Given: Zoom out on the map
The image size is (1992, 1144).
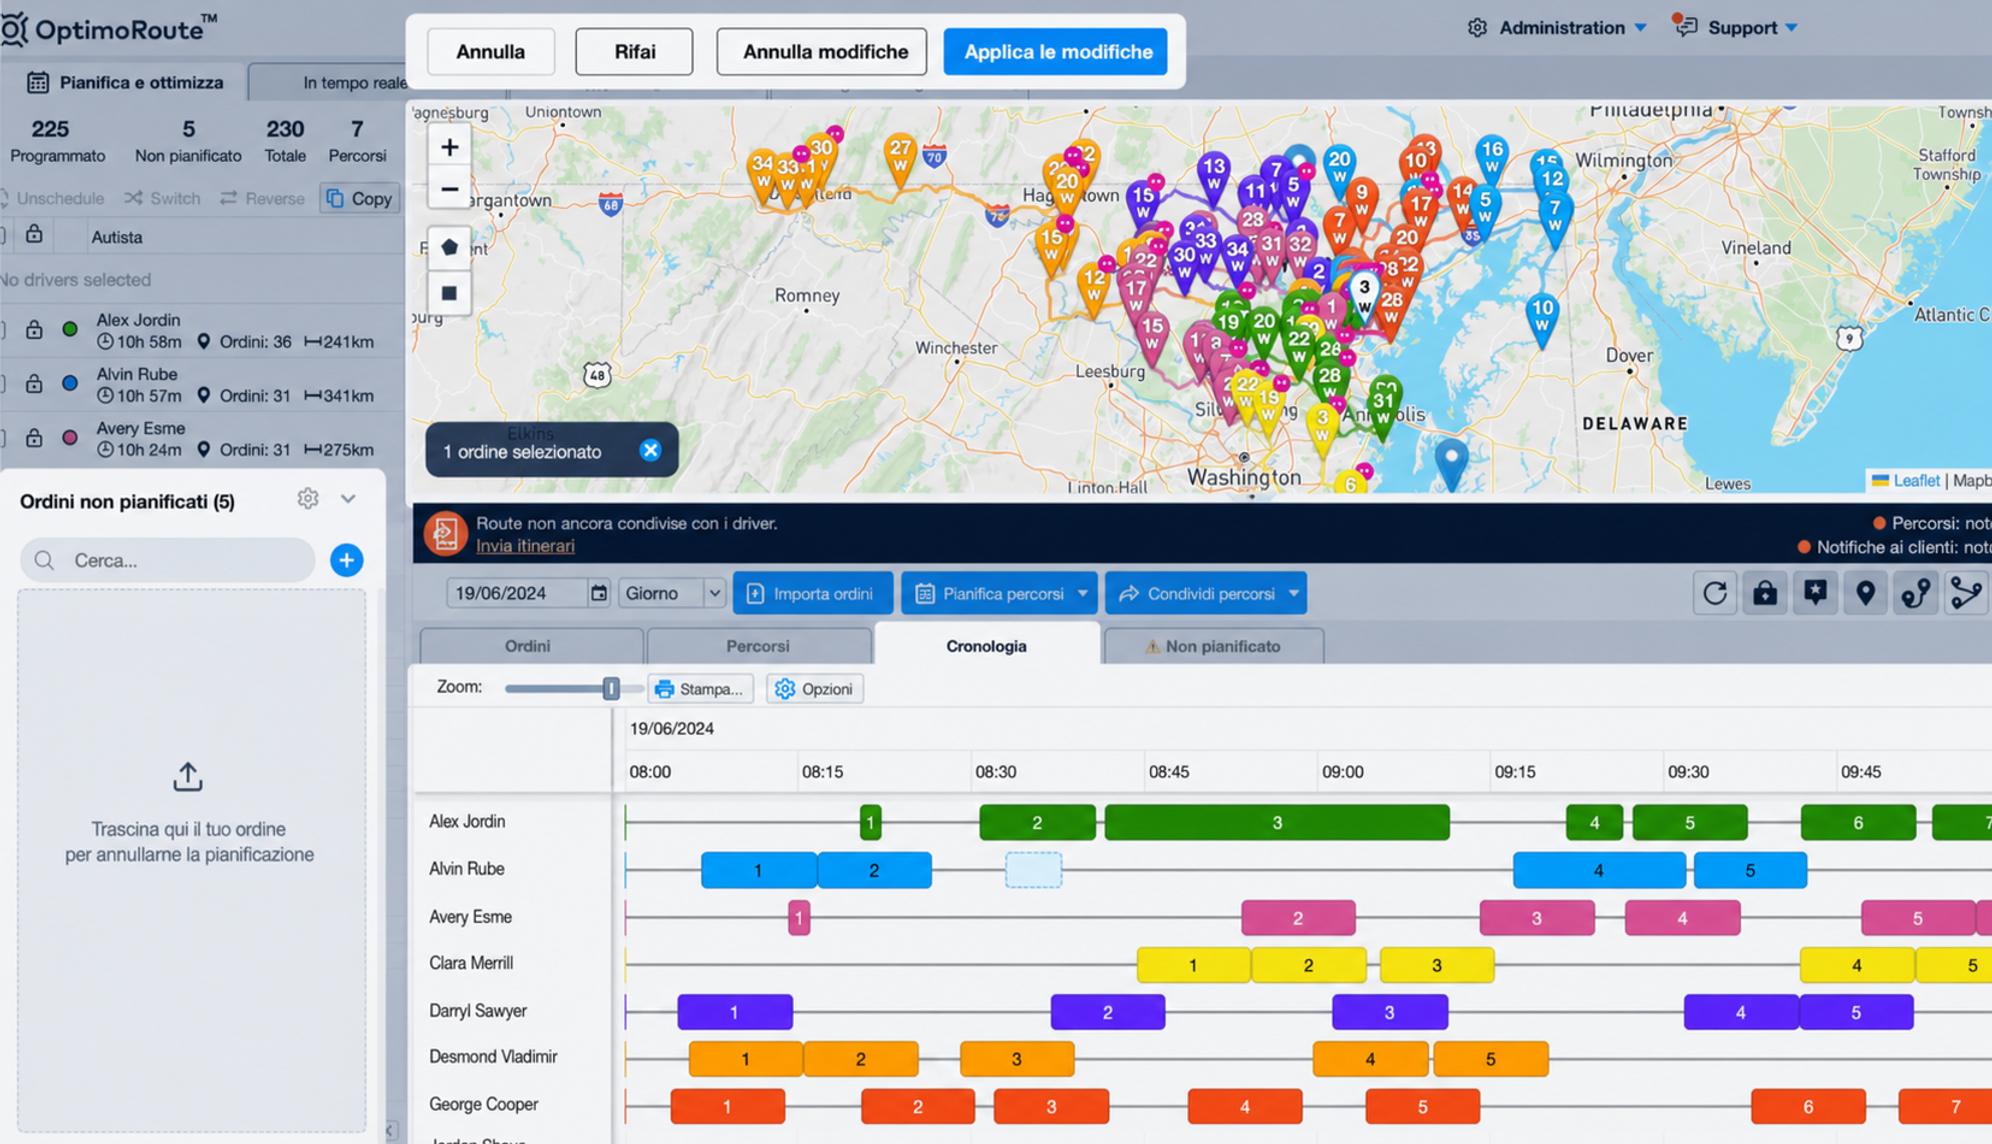Looking at the screenshot, I should (449, 189).
